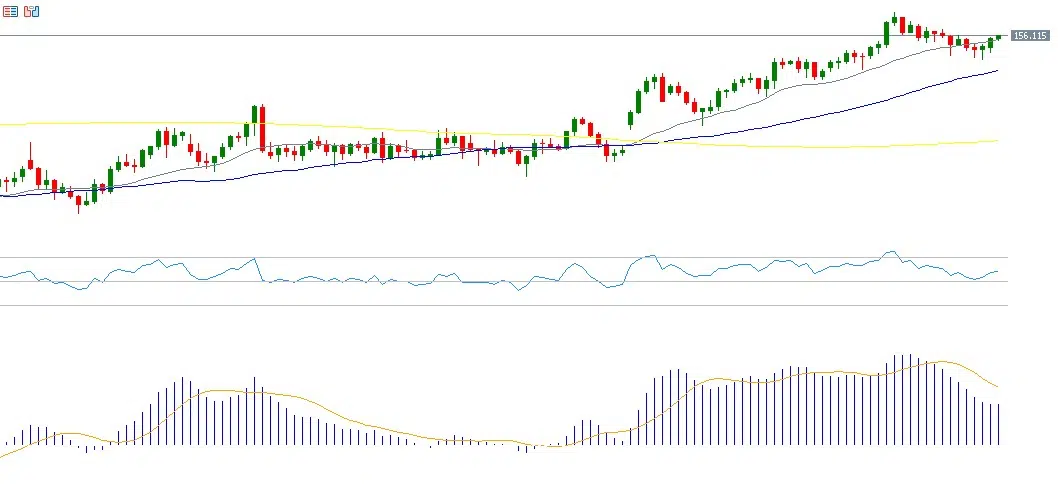Click the red and blue panels icon
This screenshot has height=484, width=1058.
click(32, 11)
